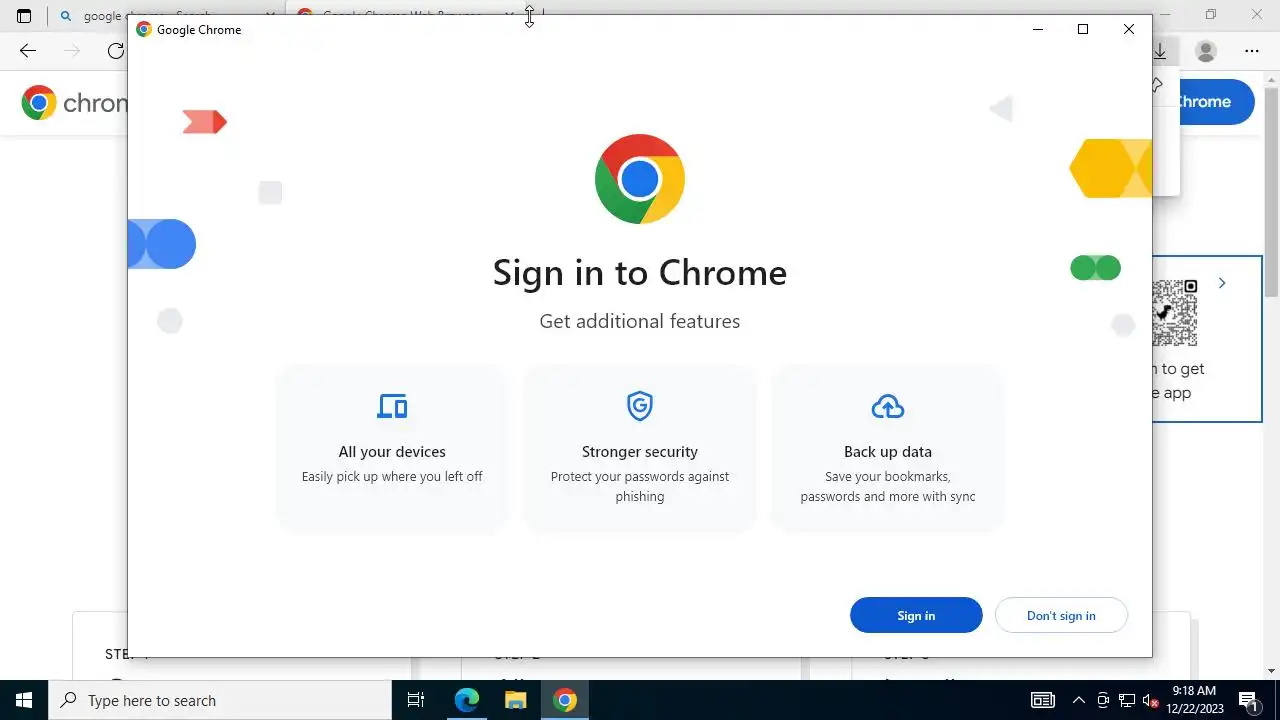Open Edge tab actions menu icon

[24, 15]
